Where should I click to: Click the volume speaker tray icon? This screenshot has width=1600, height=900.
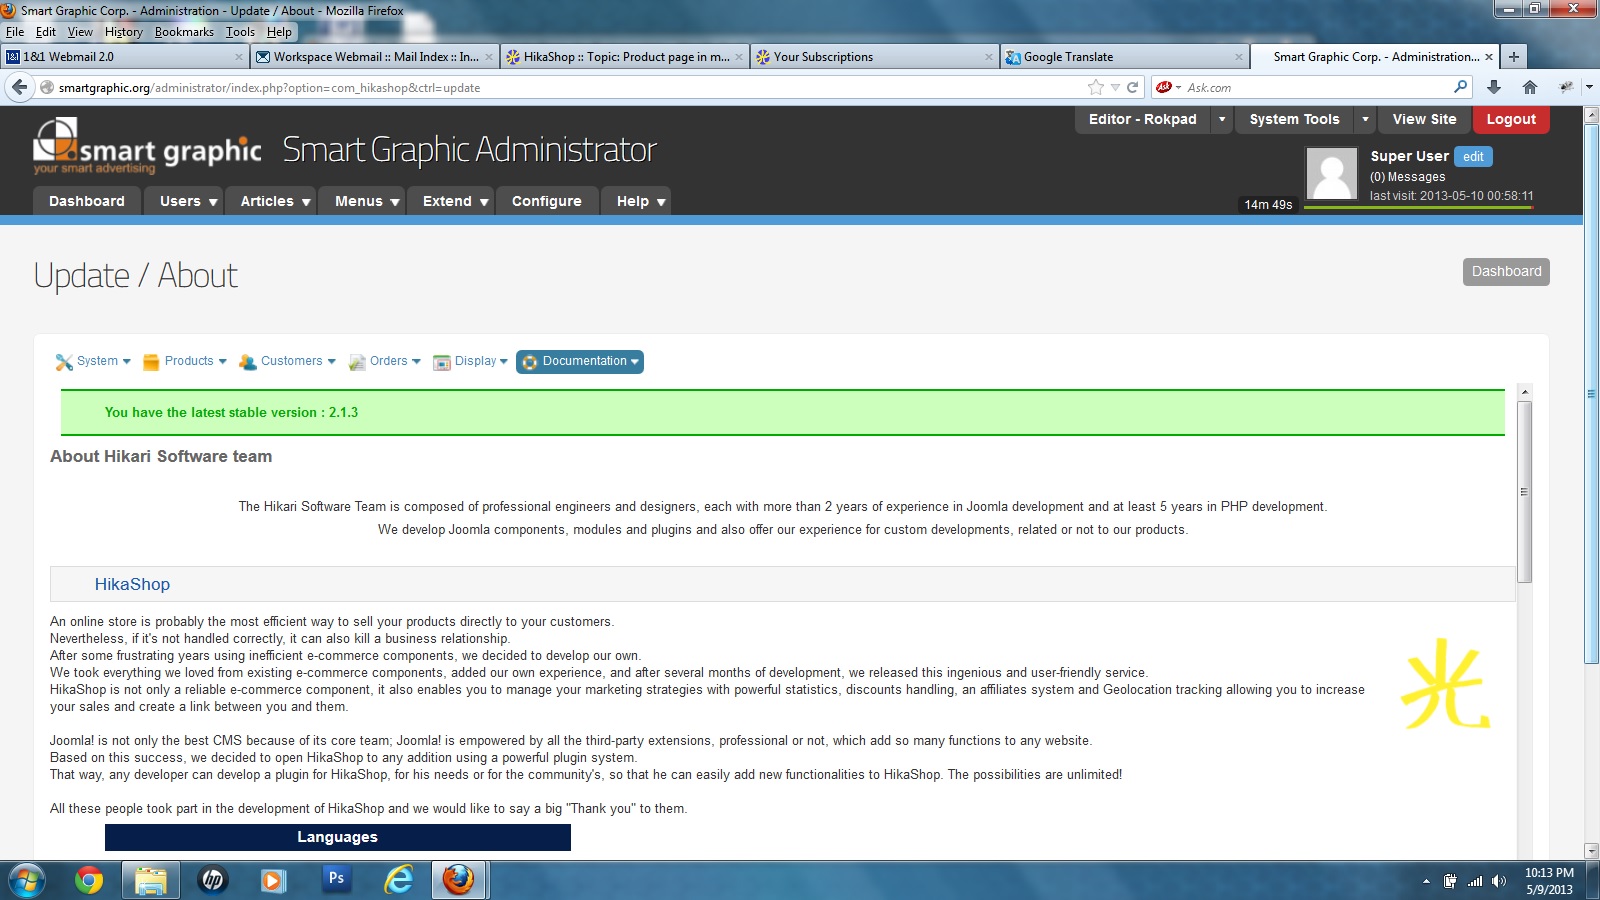pos(1498,881)
